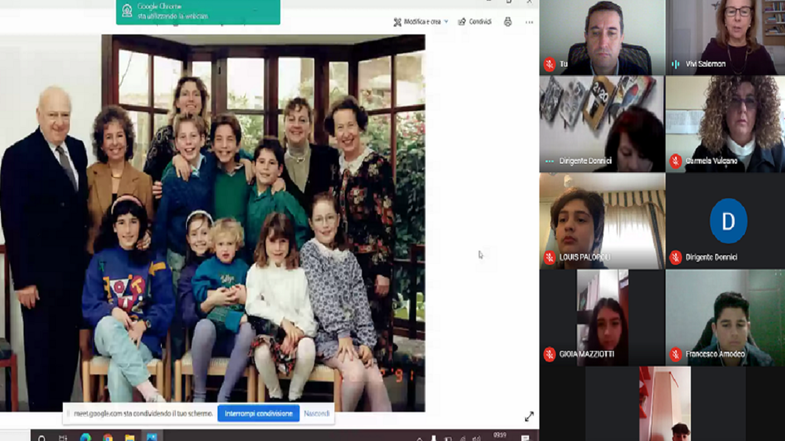Select Carmela Vulcano's video tile
The width and height of the screenshot is (785, 441).
[x=725, y=124]
